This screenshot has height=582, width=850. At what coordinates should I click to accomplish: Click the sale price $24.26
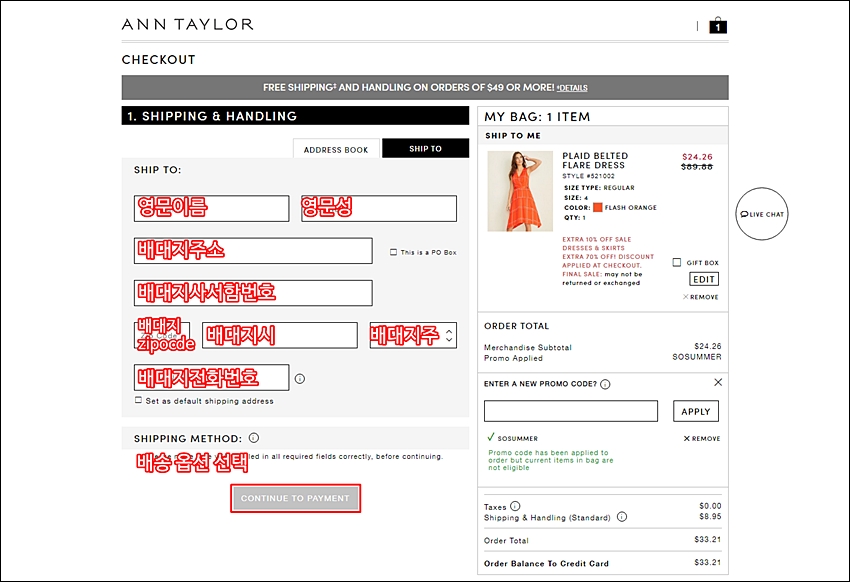(697, 157)
